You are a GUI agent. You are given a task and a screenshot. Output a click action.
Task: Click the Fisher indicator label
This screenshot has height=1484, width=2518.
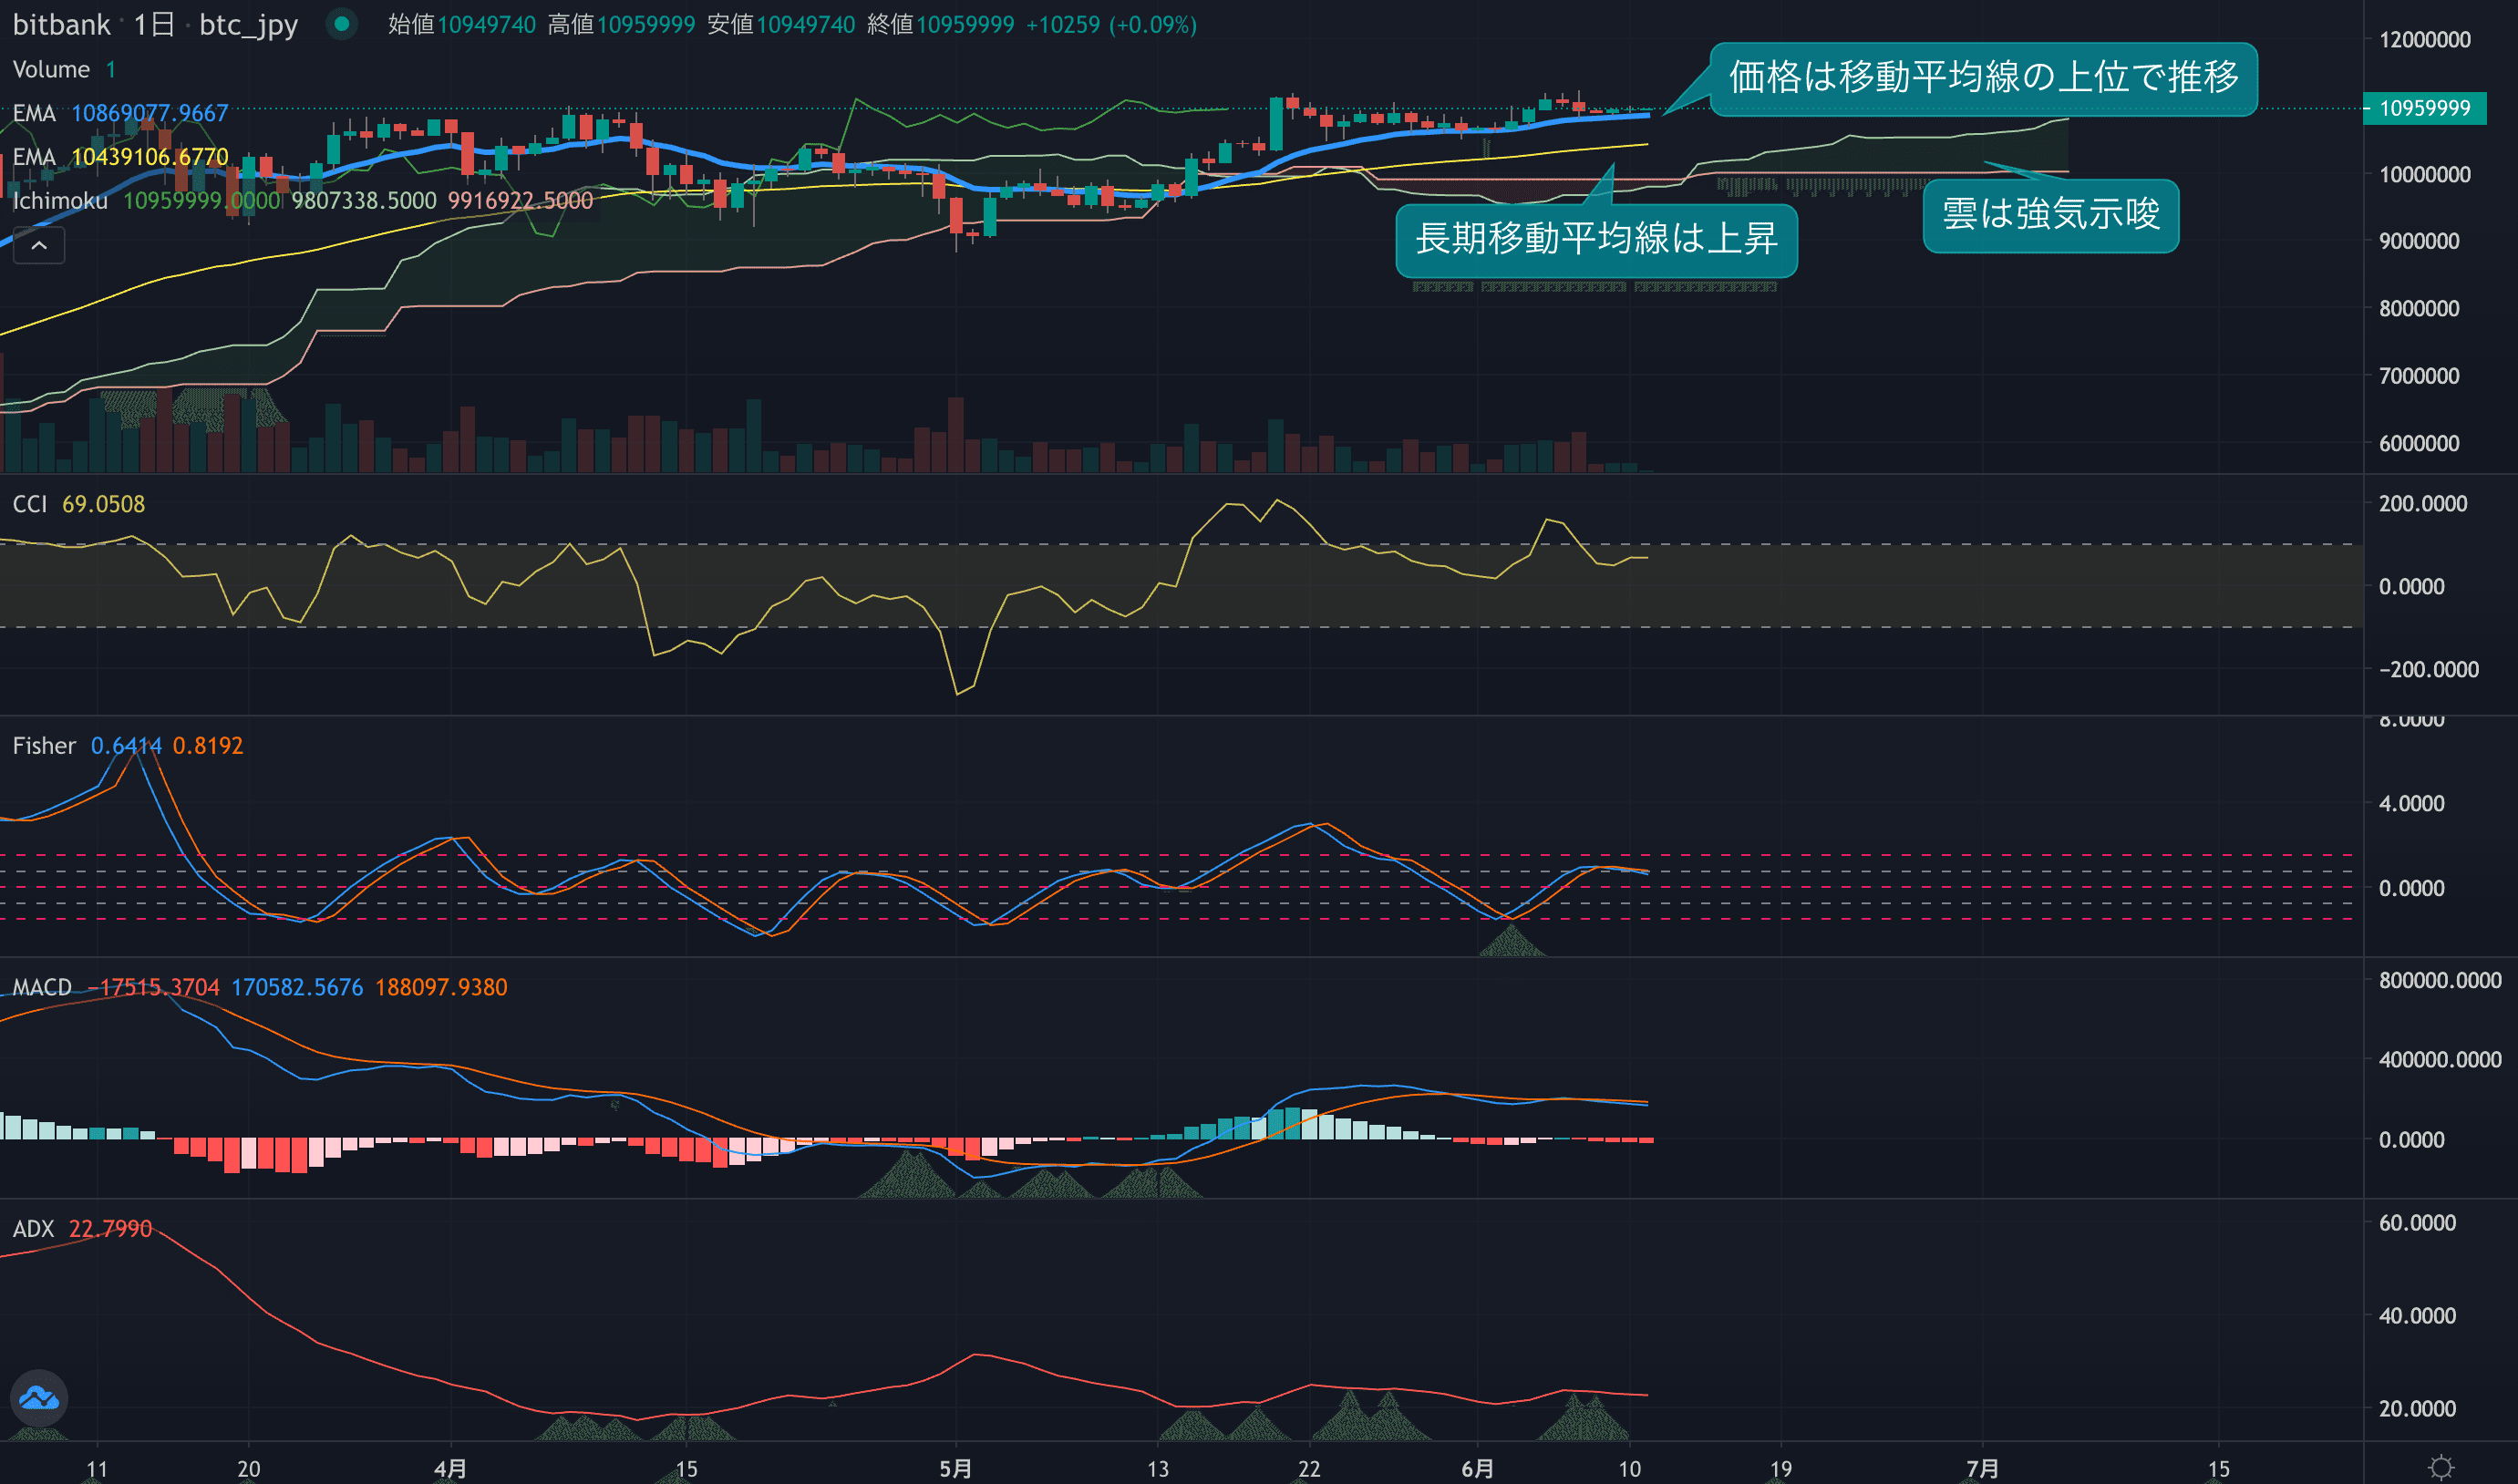click(x=44, y=746)
